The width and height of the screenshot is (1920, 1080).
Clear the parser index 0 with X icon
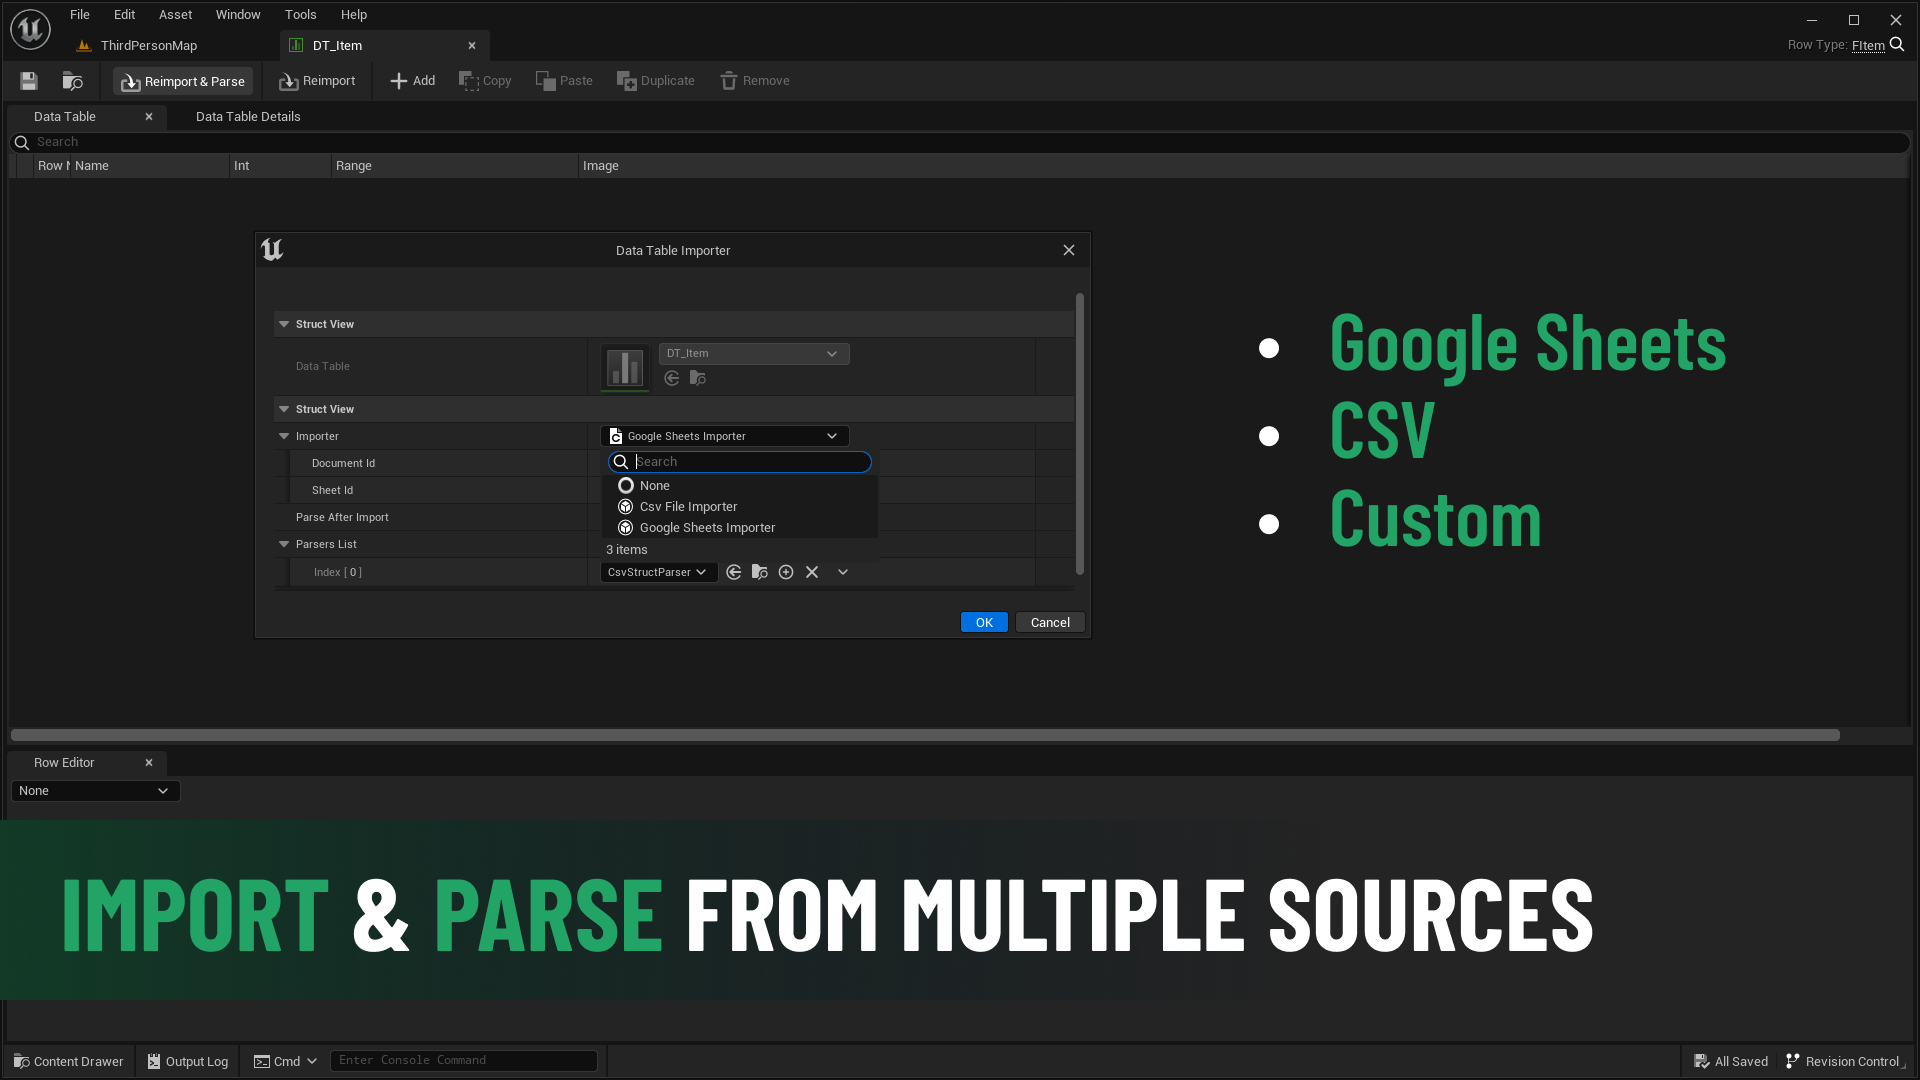coord(812,572)
